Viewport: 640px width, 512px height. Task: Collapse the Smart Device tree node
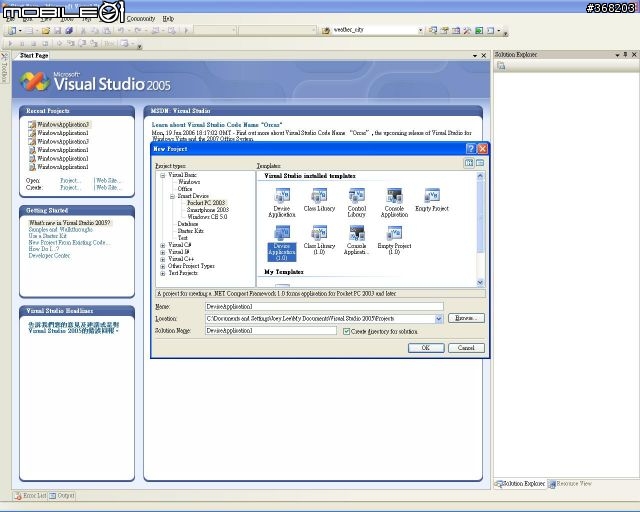(x=172, y=196)
